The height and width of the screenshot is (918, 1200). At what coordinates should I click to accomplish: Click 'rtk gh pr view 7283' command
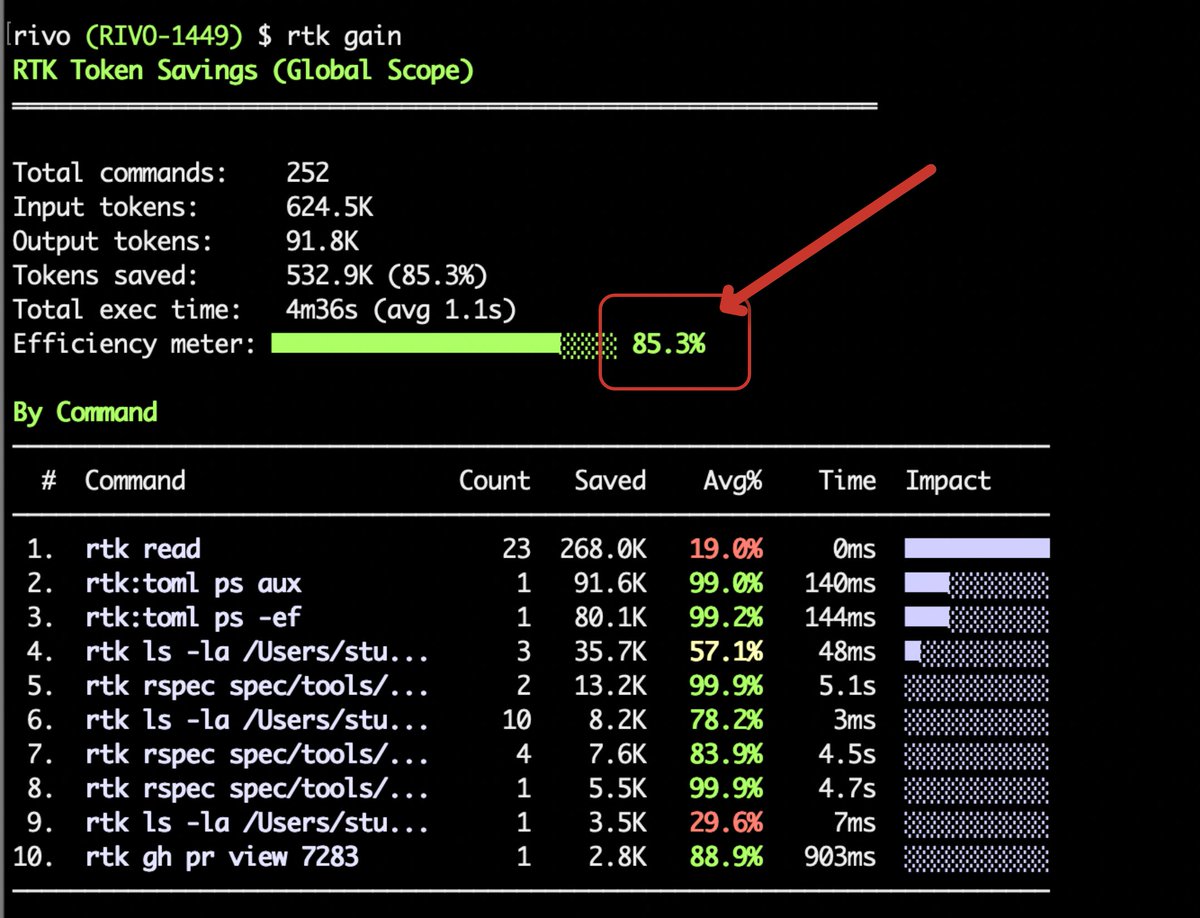[222, 856]
